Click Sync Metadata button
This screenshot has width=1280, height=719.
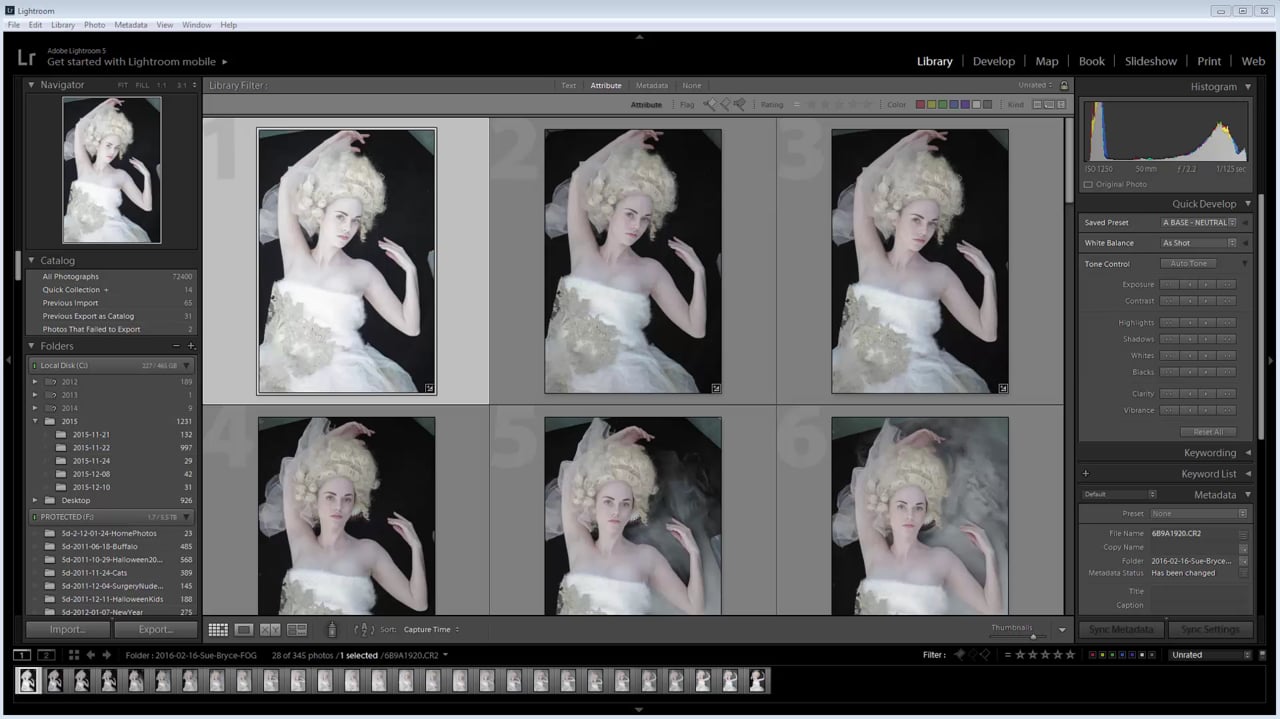pos(1120,630)
